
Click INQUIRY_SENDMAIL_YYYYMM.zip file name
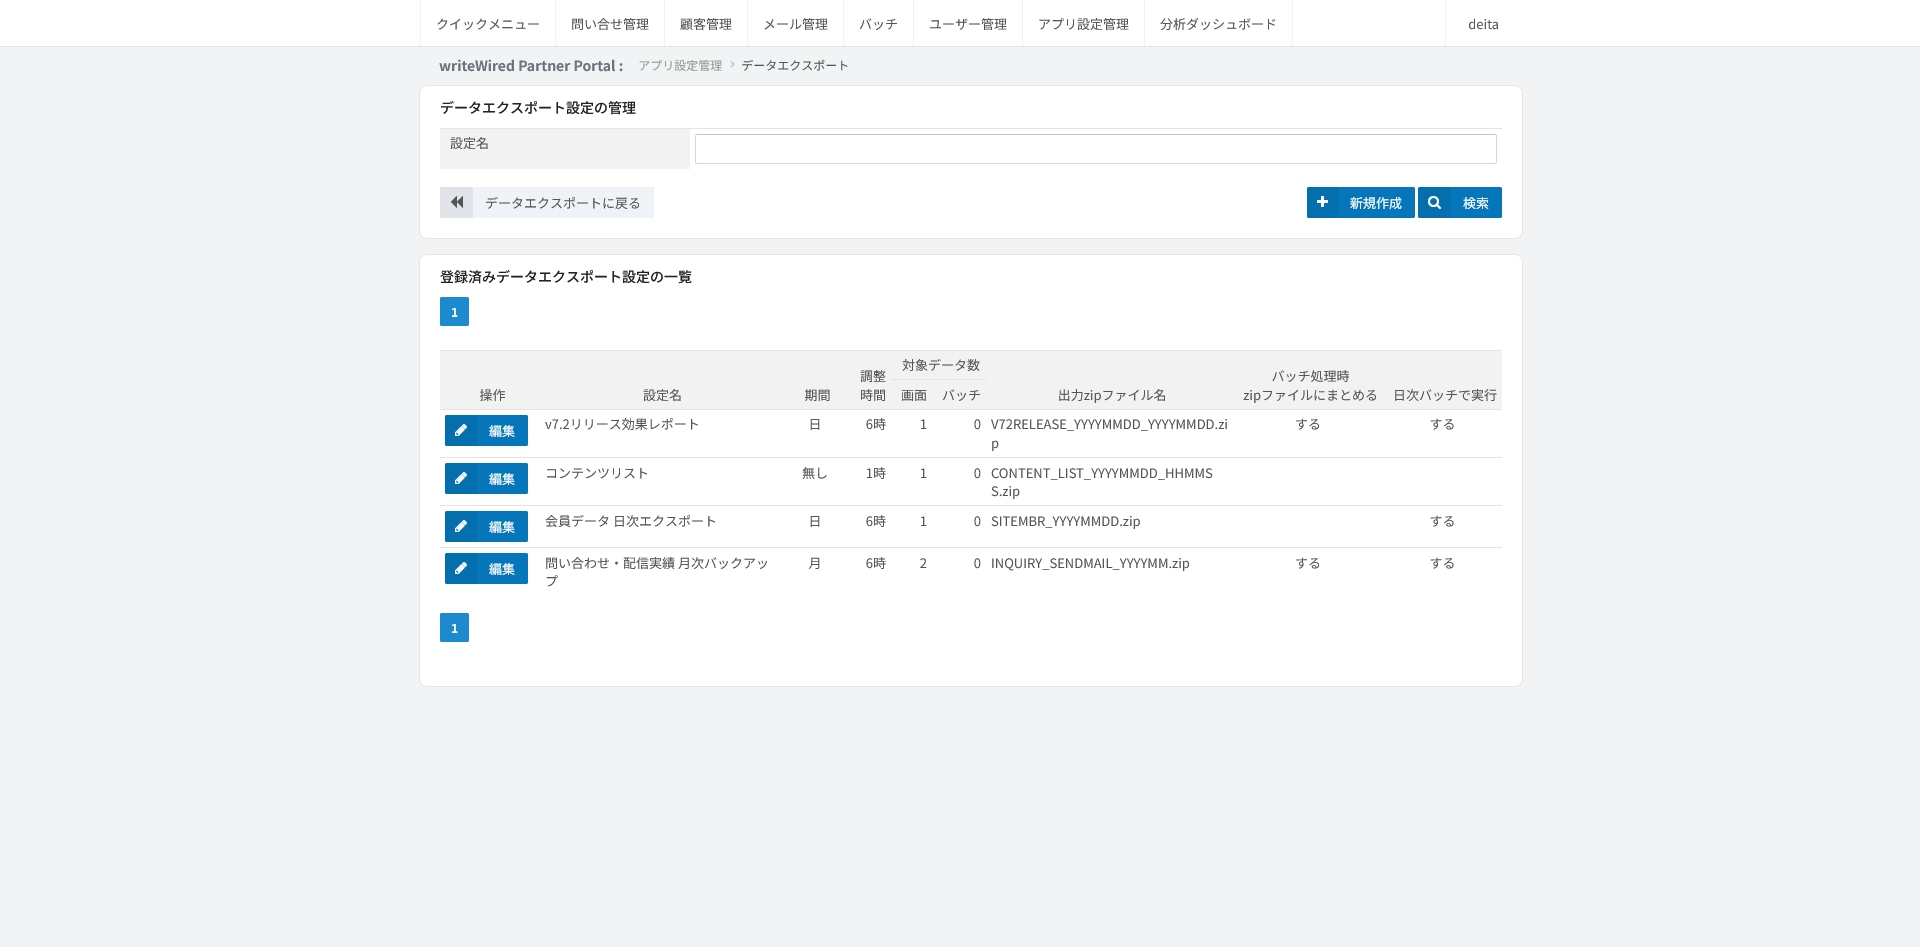1090,563
